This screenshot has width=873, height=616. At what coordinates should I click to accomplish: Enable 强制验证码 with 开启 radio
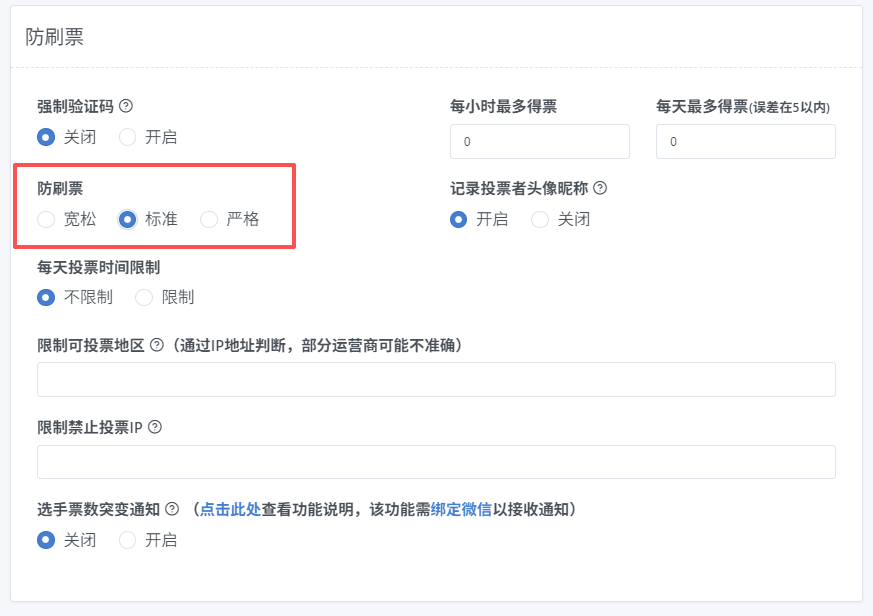[x=127, y=137]
